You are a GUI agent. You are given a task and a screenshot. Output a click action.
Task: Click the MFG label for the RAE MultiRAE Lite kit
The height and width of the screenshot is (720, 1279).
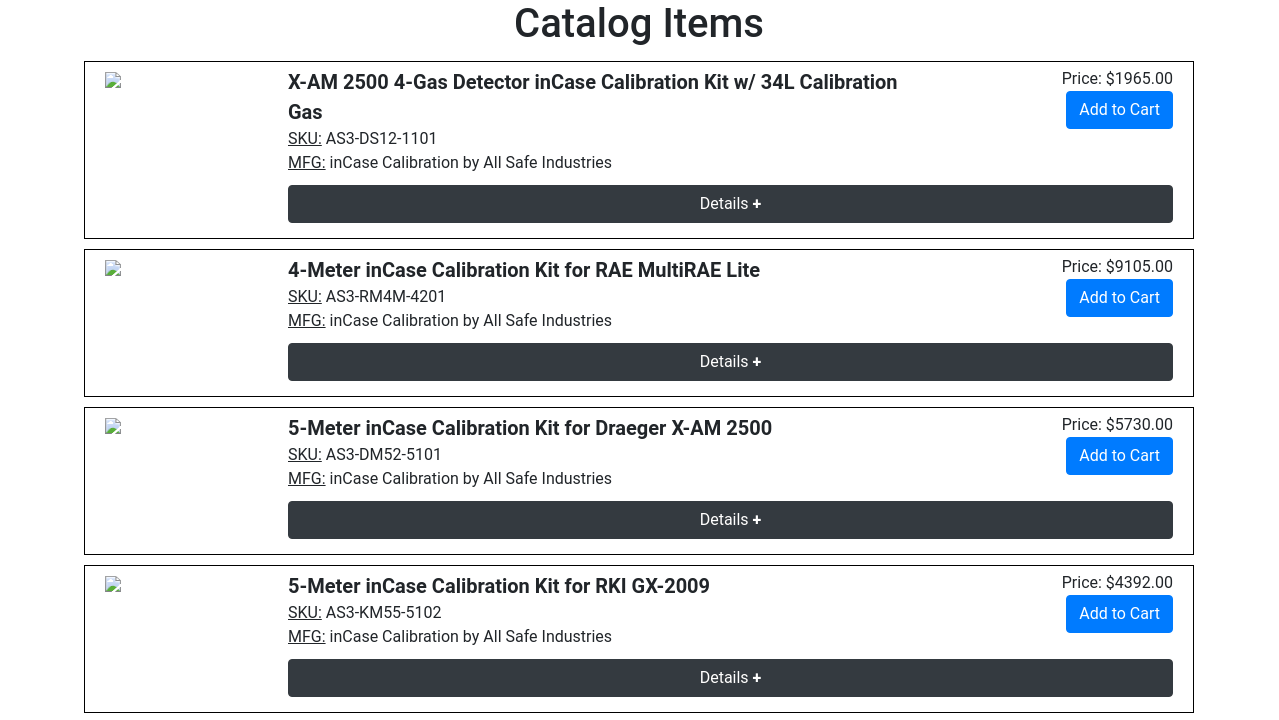tap(306, 321)
